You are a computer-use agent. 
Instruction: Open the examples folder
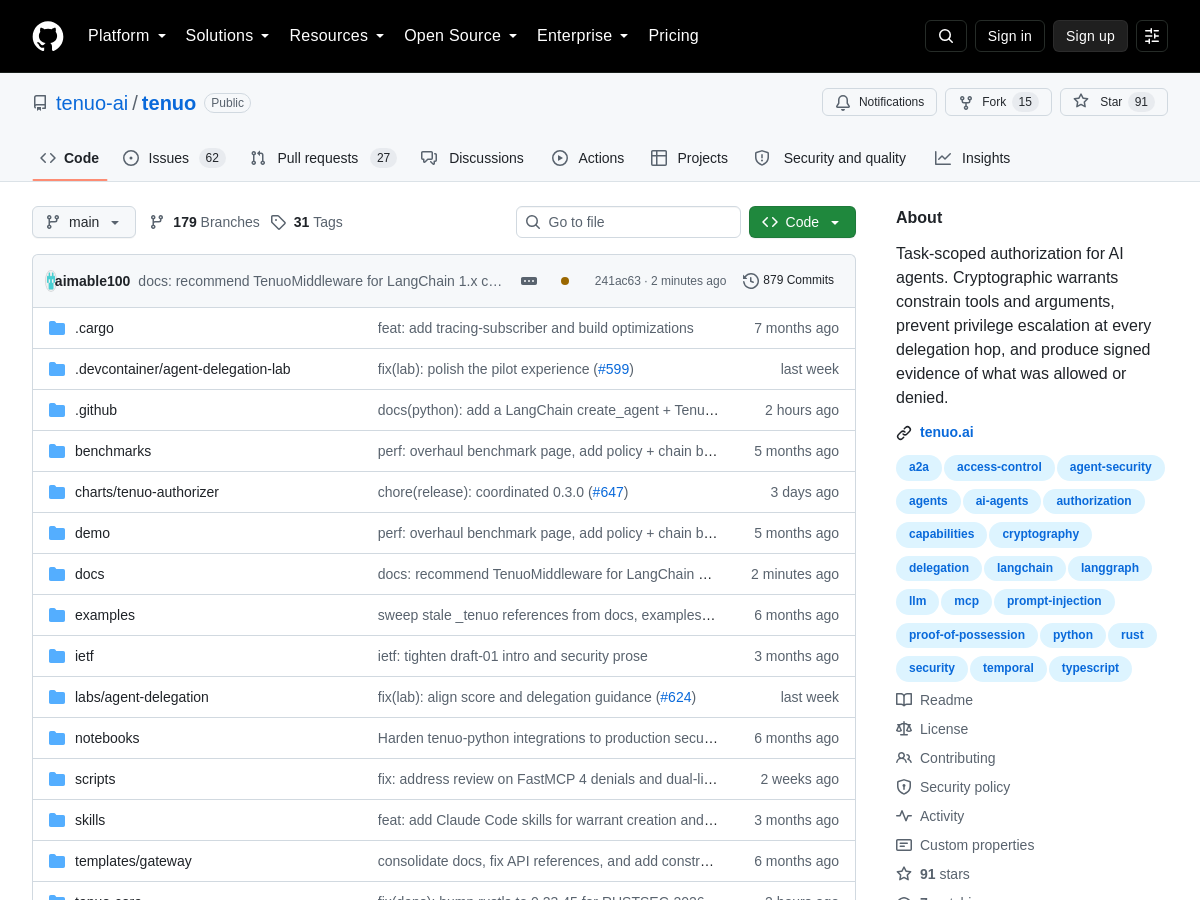pyautogui.click(x=105, y=615)
